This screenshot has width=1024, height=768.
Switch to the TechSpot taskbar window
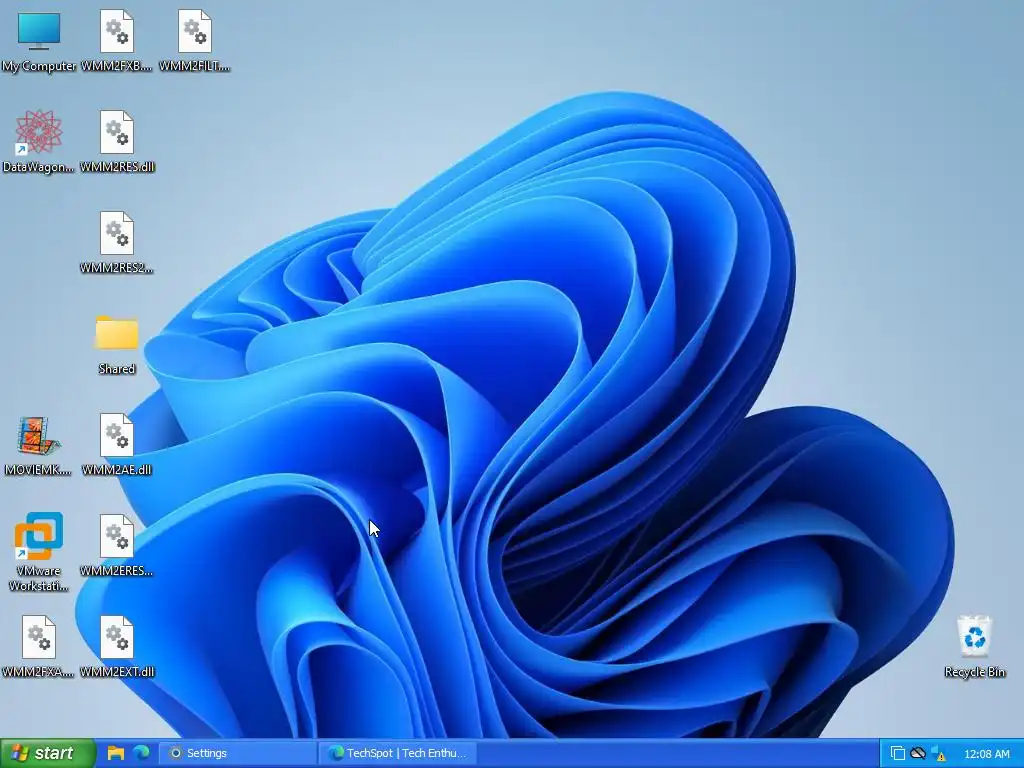pyautogui.click(x=398, y=753)
